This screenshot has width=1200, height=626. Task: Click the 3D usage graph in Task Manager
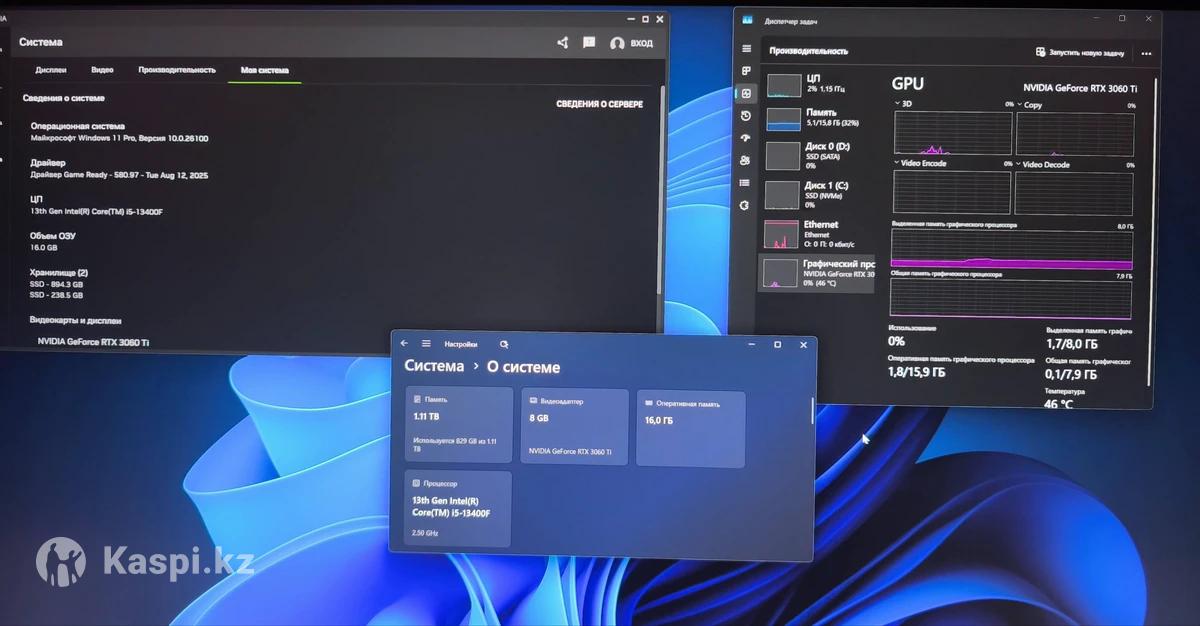coord(953,132)
